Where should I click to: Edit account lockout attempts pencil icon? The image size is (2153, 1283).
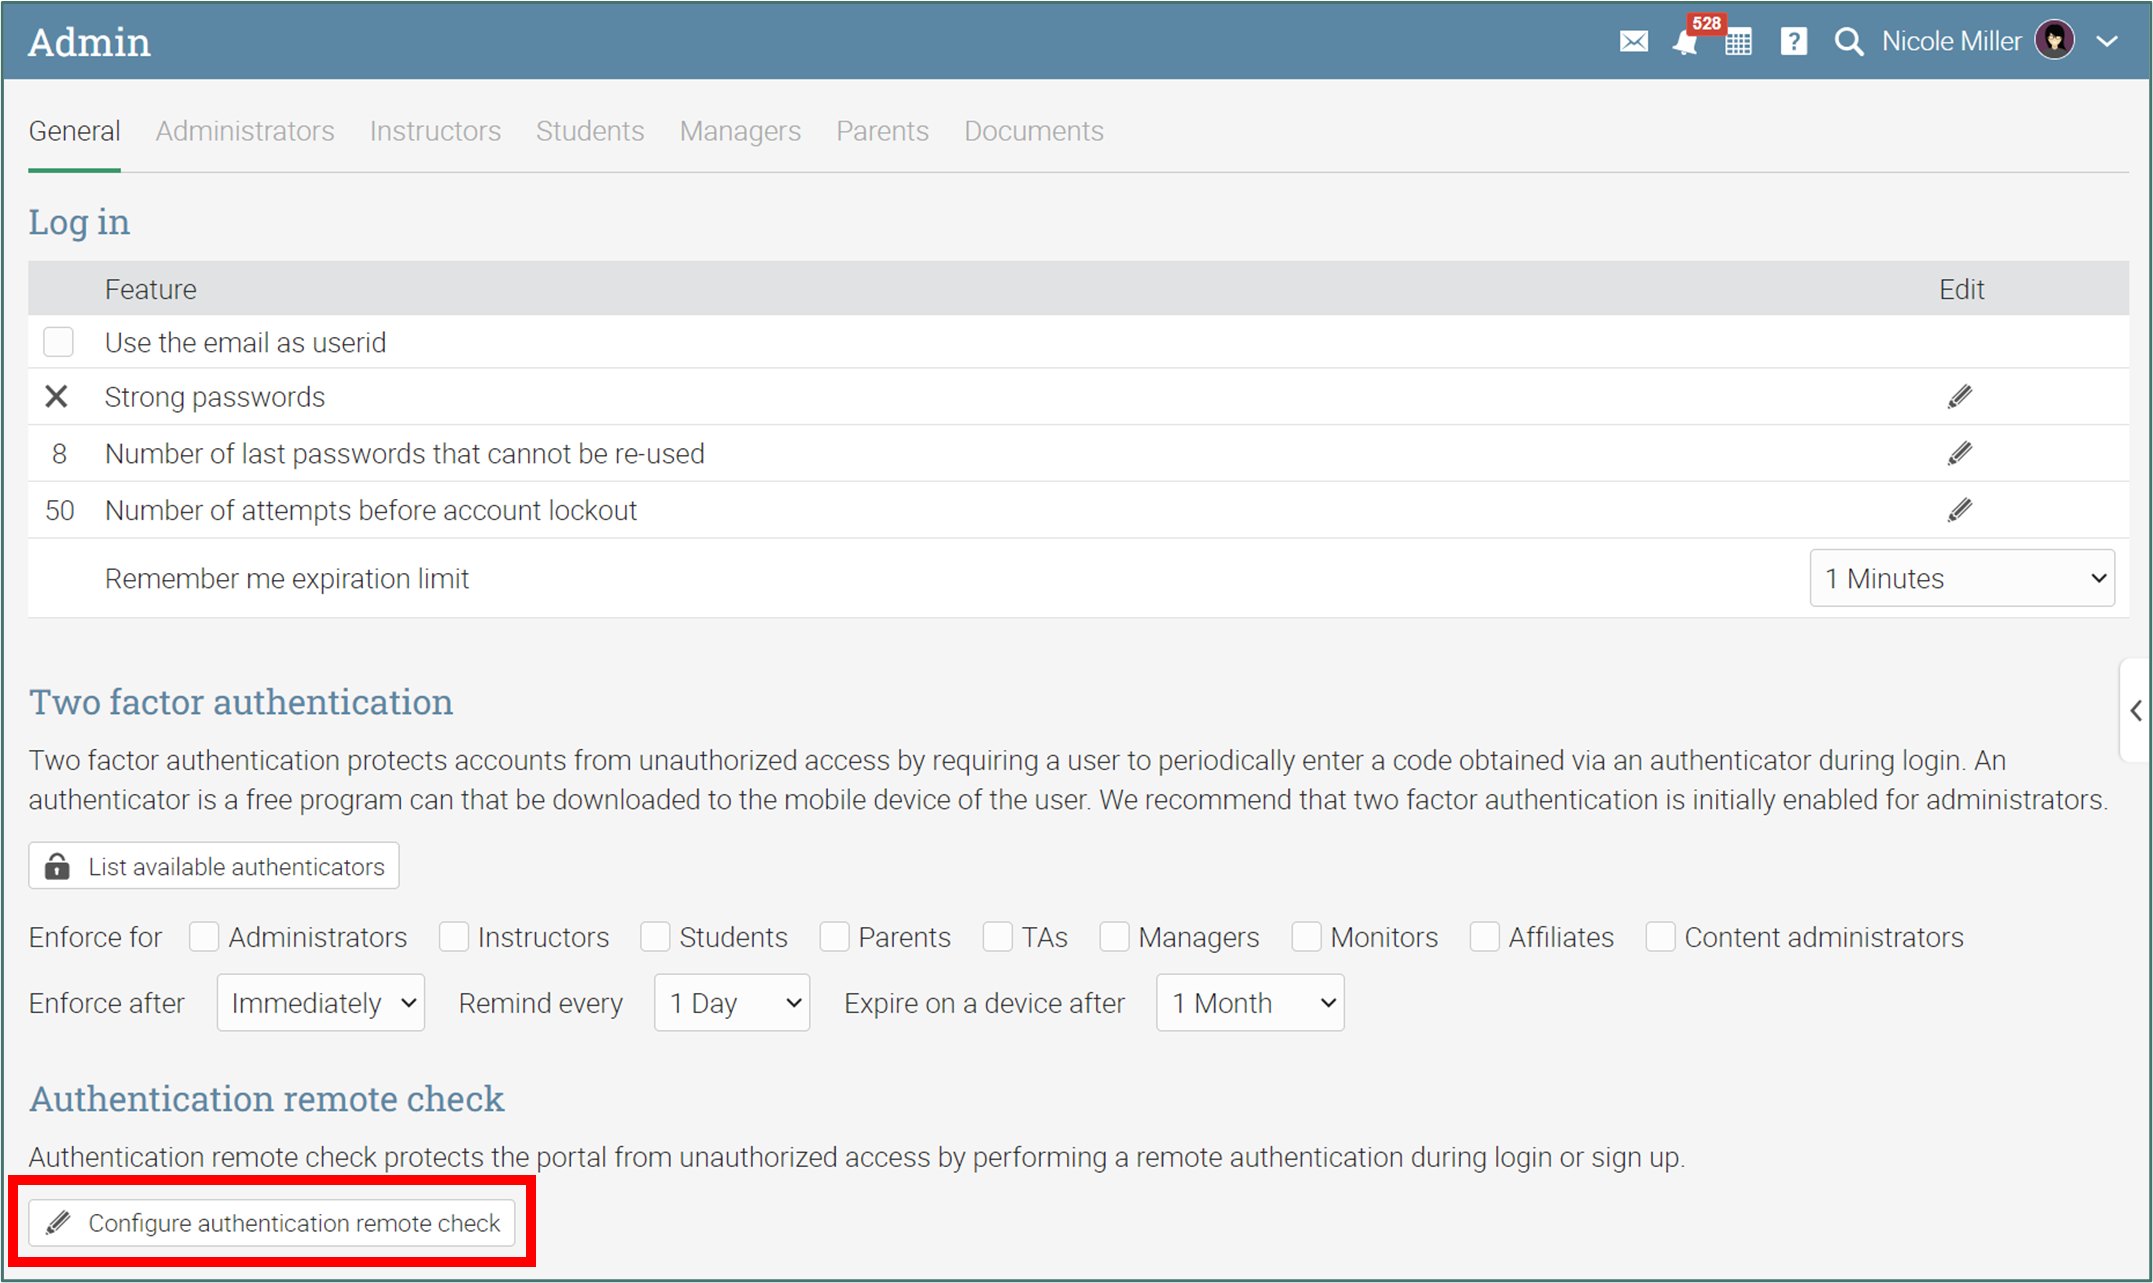point(1959,510)
